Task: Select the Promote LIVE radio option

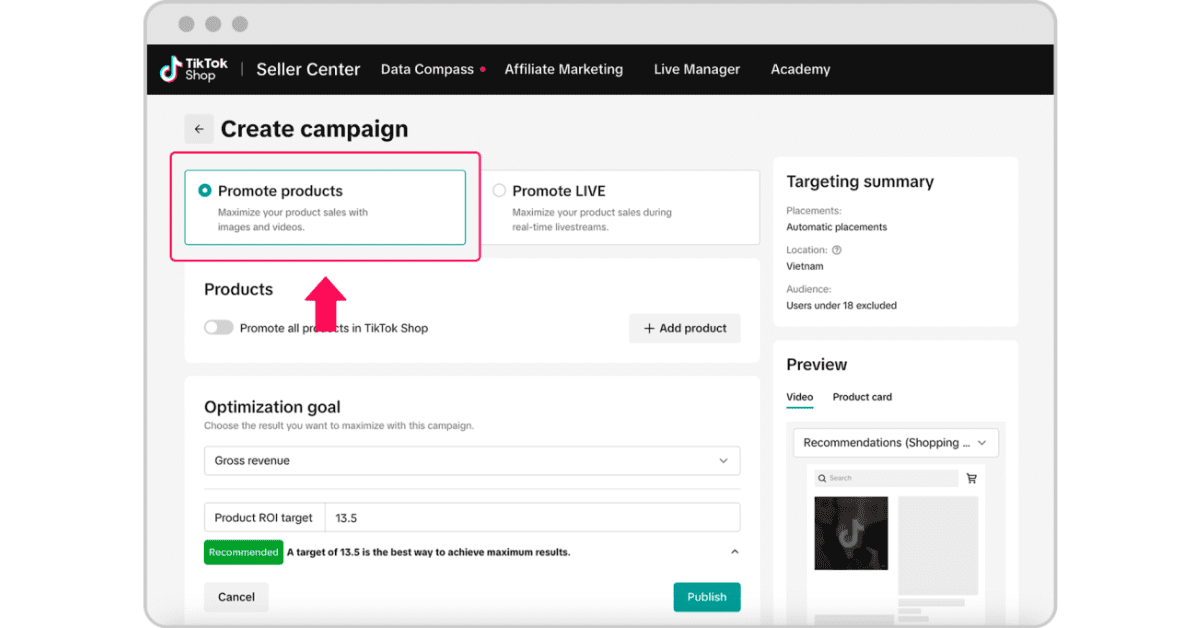Action: 499,191
